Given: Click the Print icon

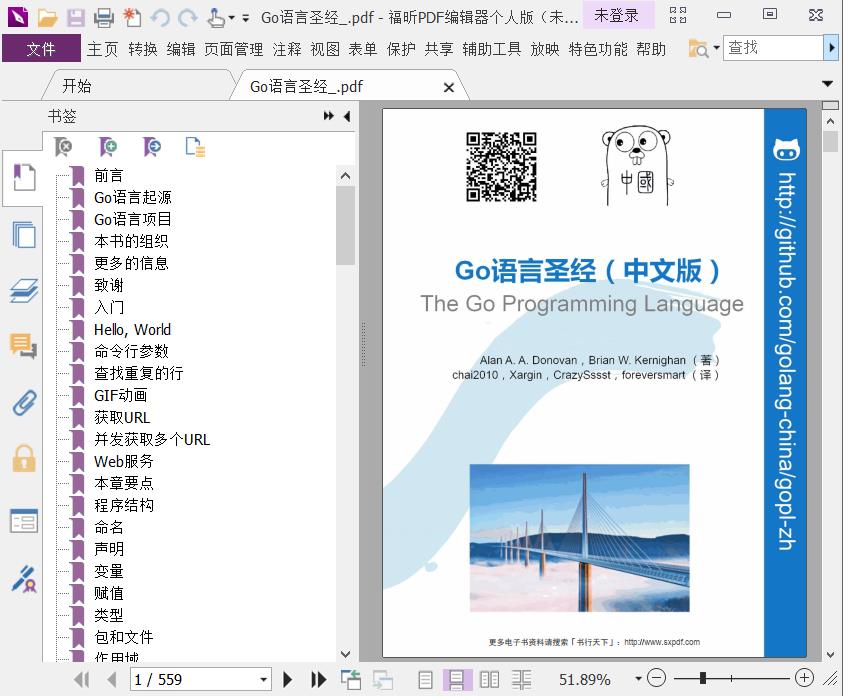Looking at the screenshot, I should (x=104, y=18).
